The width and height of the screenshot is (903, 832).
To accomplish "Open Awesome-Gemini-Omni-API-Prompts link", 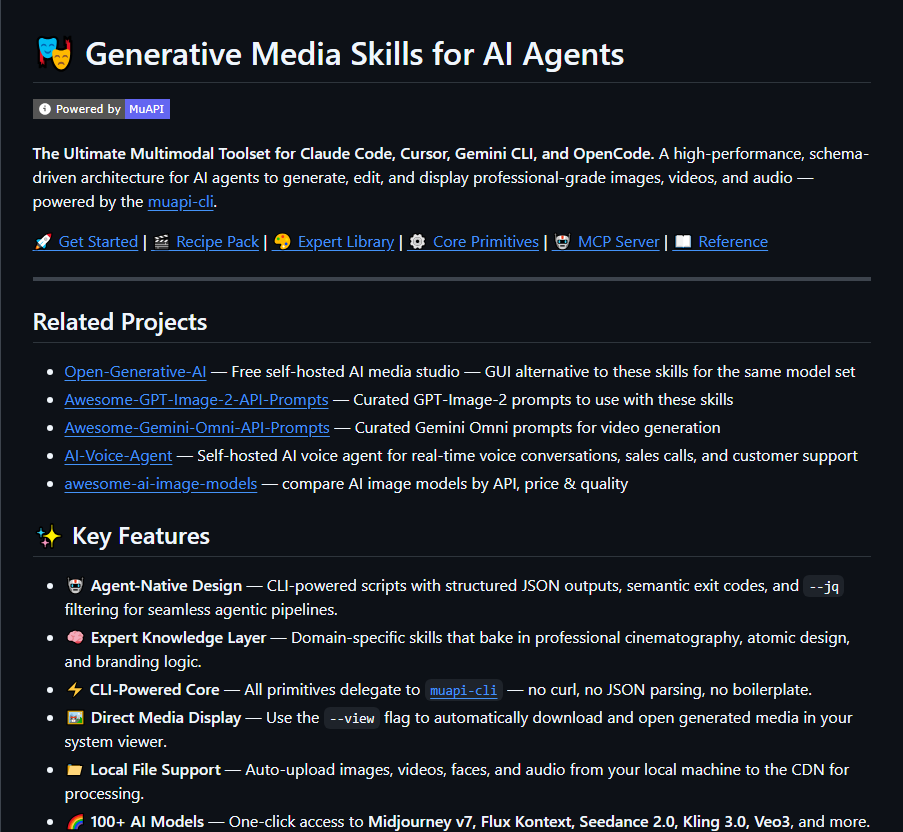I will point(197,428).
